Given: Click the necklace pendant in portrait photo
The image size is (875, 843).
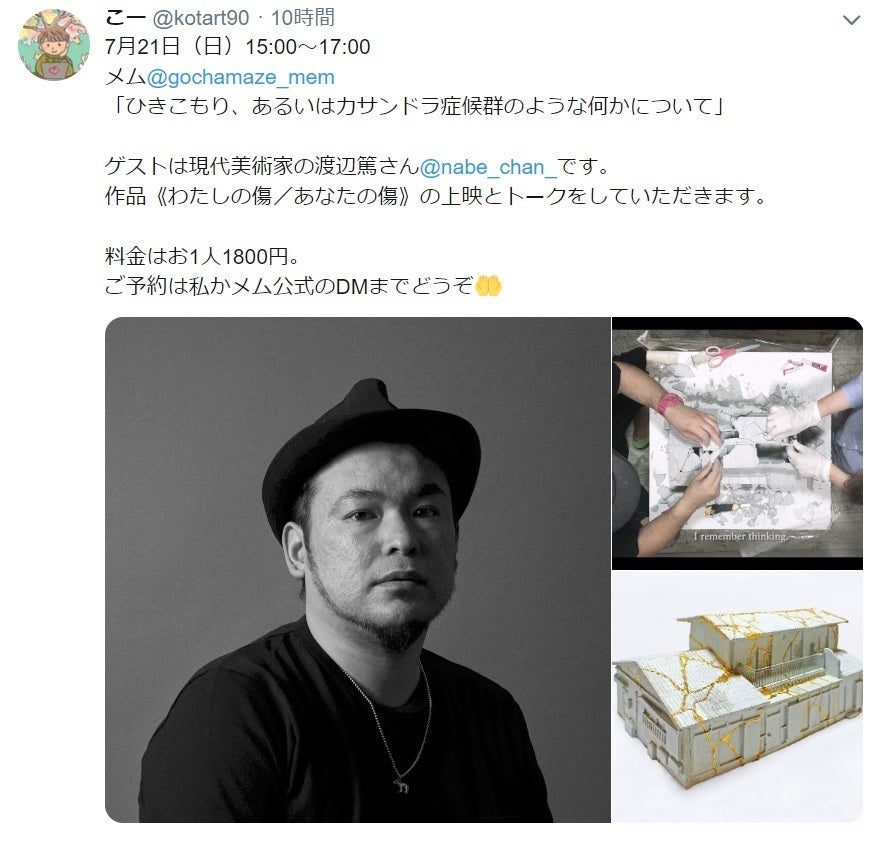Looking at the screenshot, I should [401, 786].
